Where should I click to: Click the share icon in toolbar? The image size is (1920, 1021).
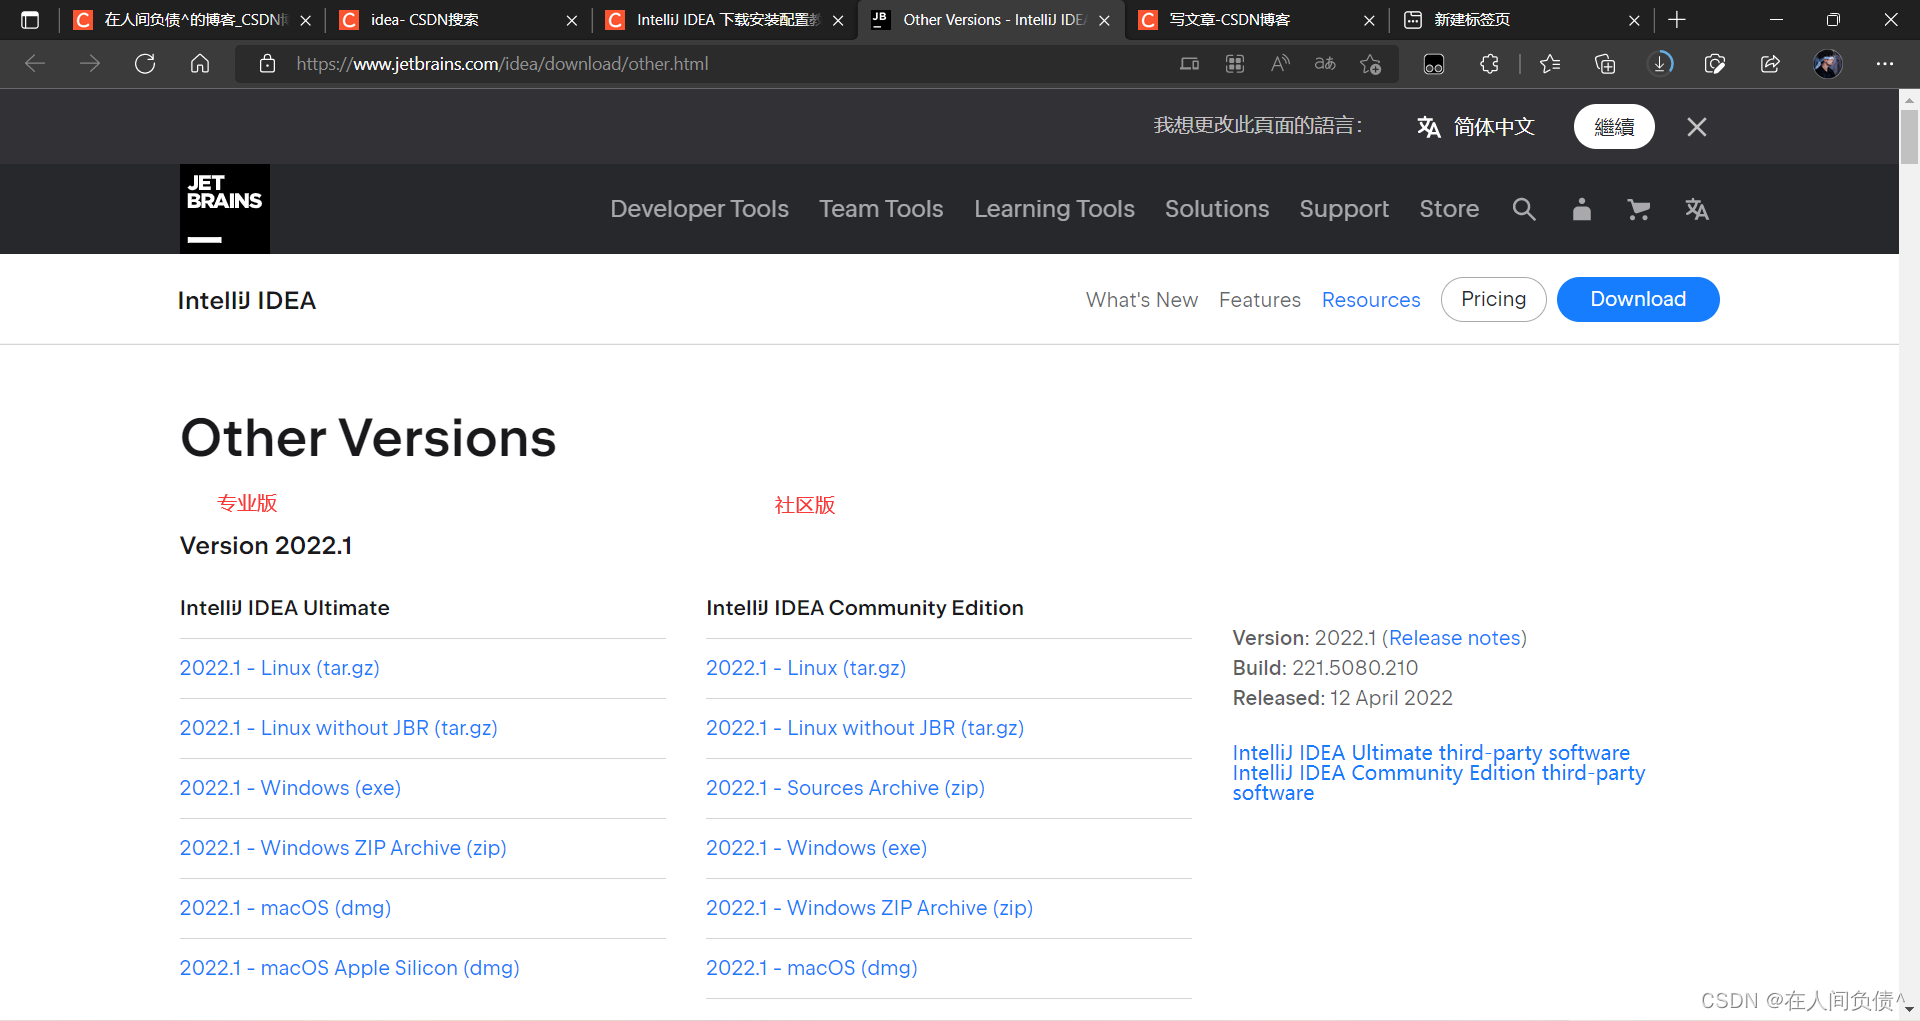pyautogui.click(x=1770, y=64)
